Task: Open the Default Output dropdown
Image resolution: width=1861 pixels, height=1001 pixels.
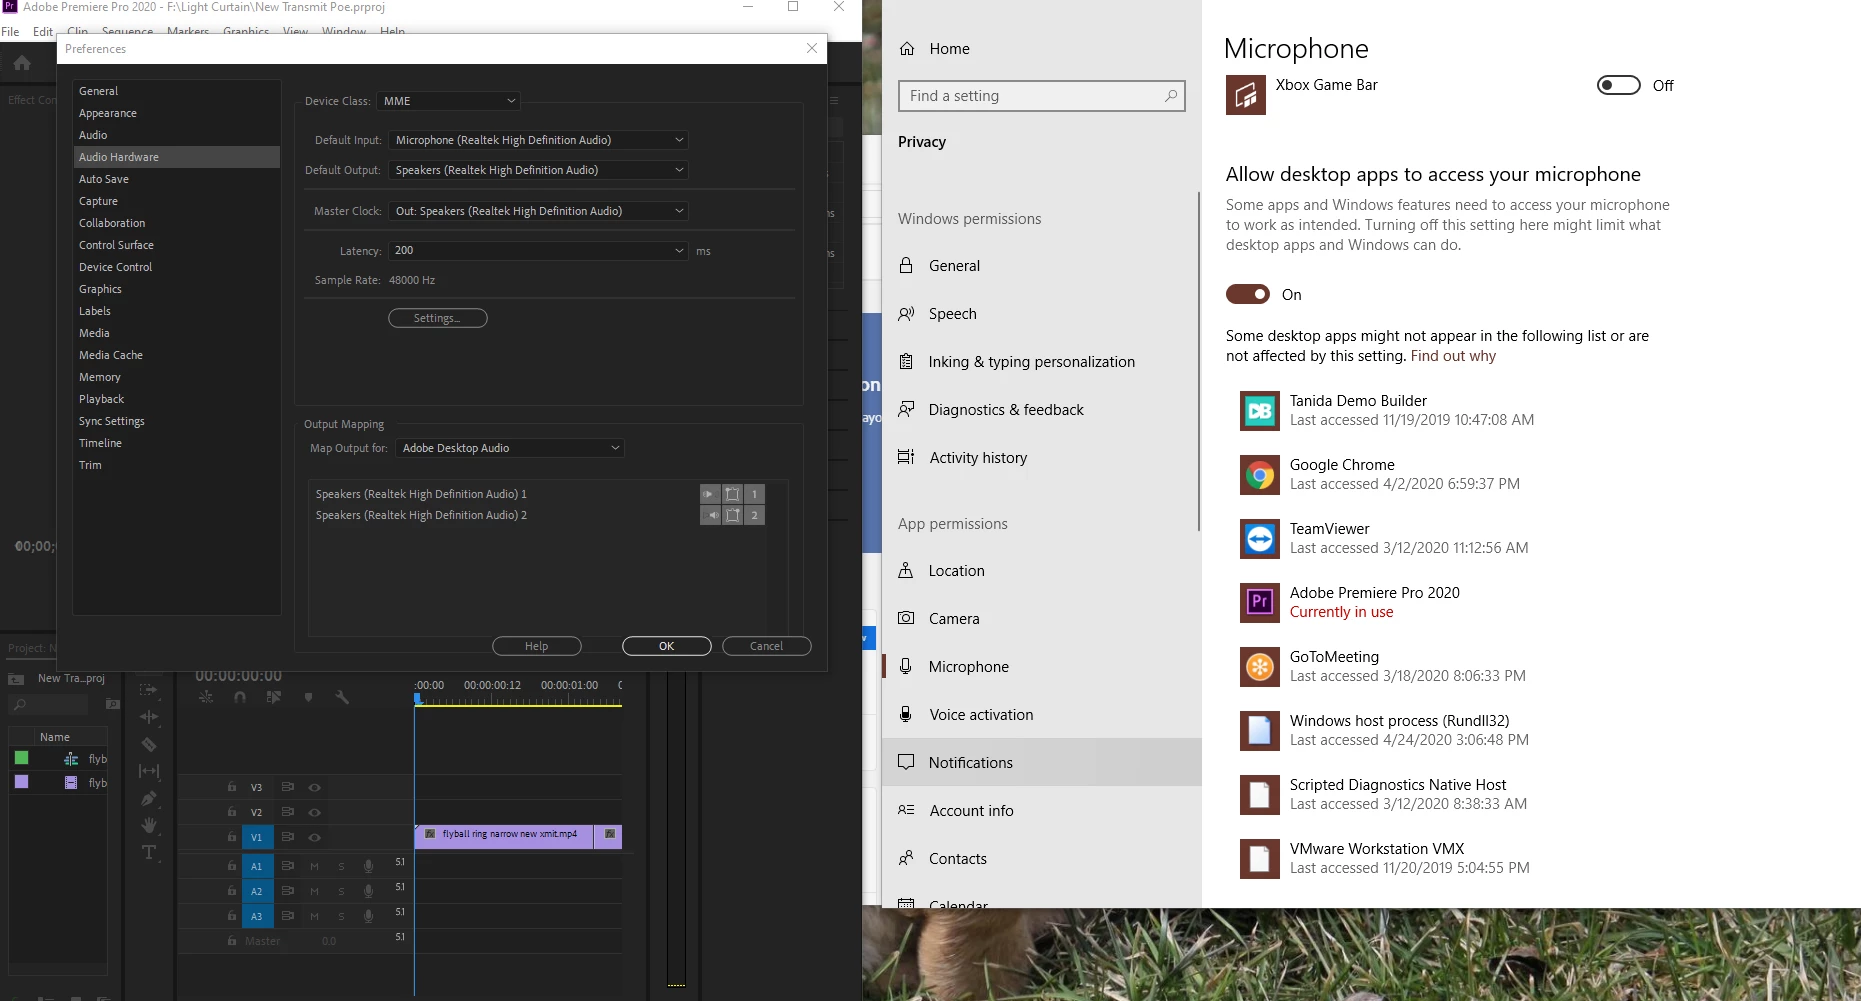Action: tap(539, 170)
